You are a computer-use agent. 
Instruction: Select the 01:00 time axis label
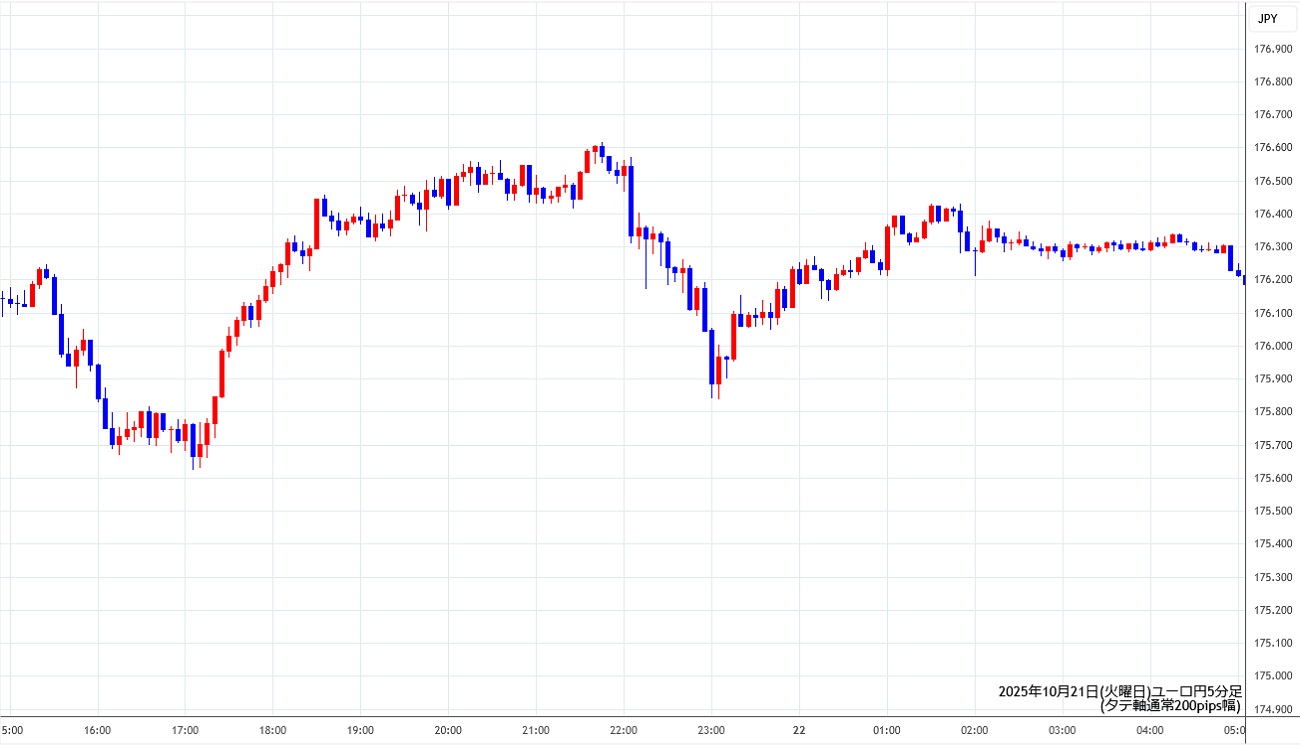(x=887, y=730)
